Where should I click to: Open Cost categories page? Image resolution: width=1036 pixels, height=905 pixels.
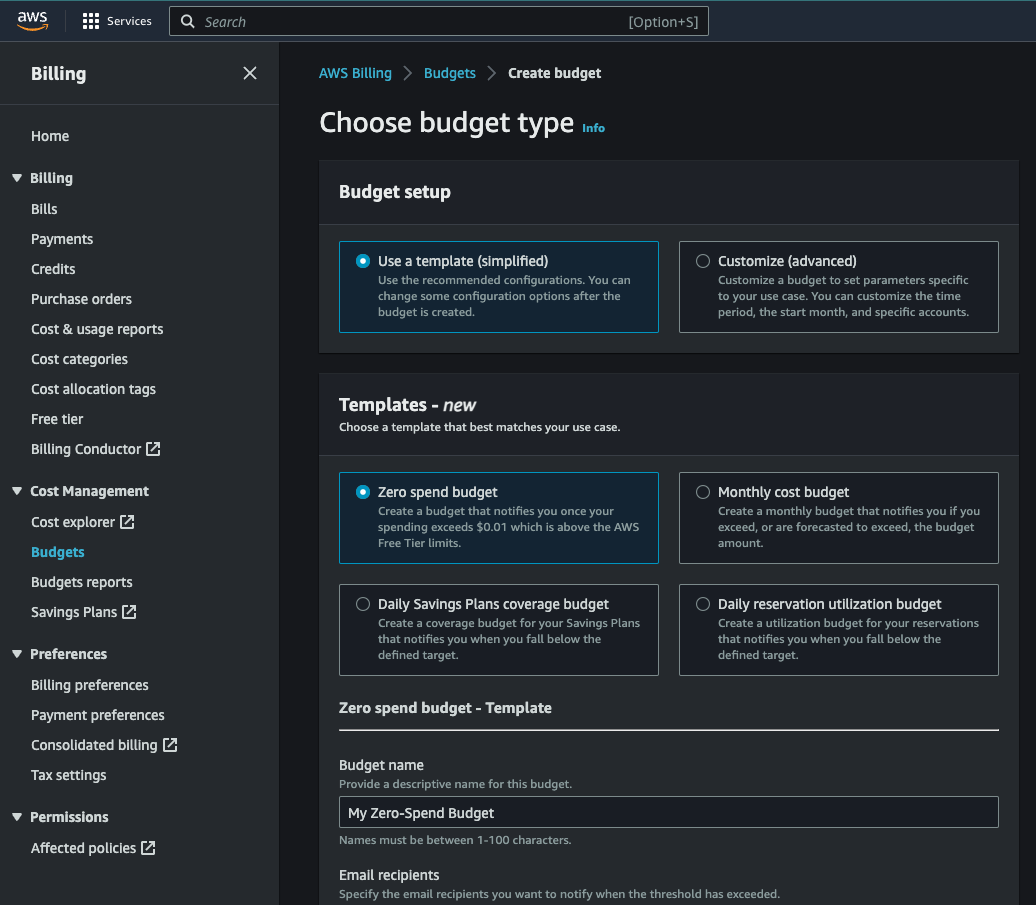79,359
